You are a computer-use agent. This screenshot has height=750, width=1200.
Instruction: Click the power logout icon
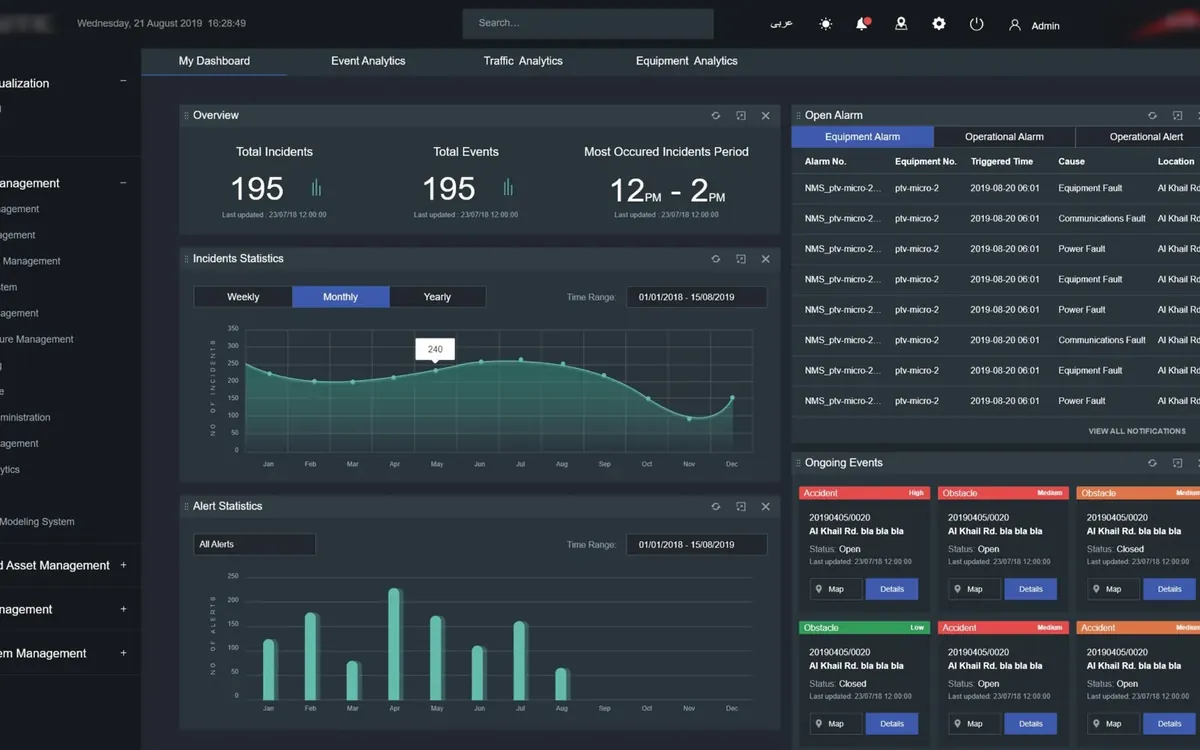point(977,24)
